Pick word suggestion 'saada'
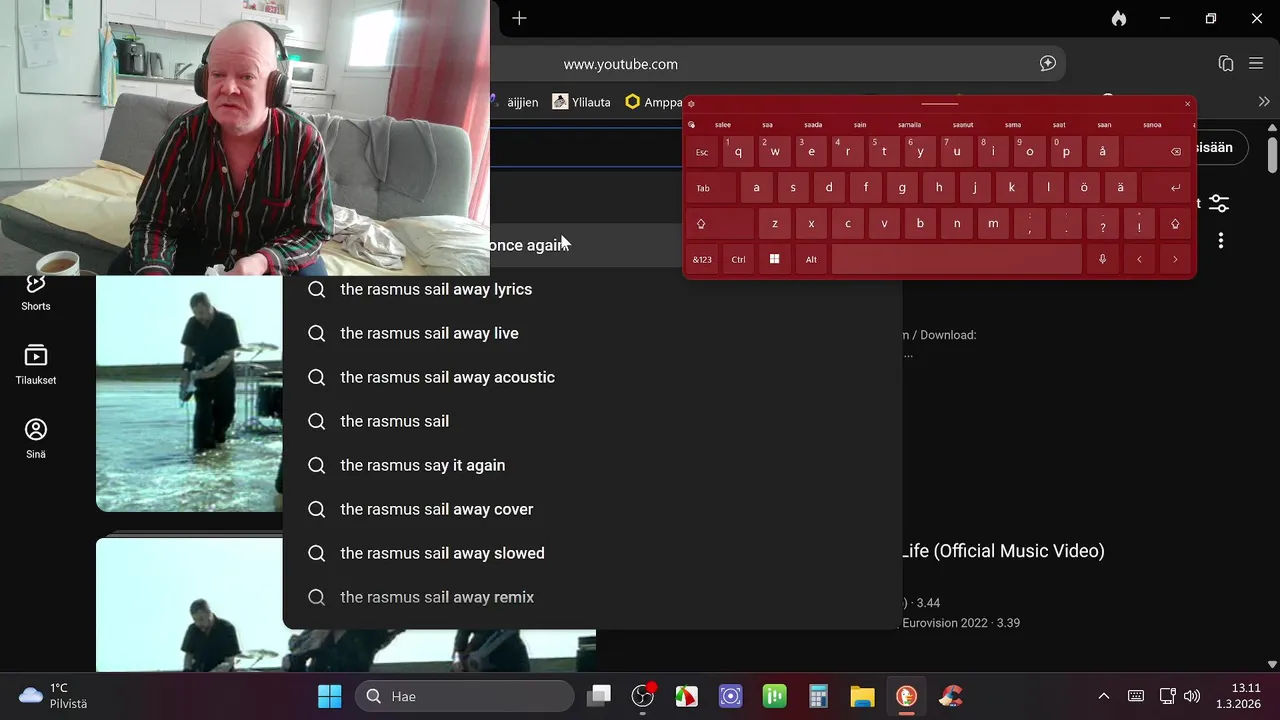 tap(813, 125)
